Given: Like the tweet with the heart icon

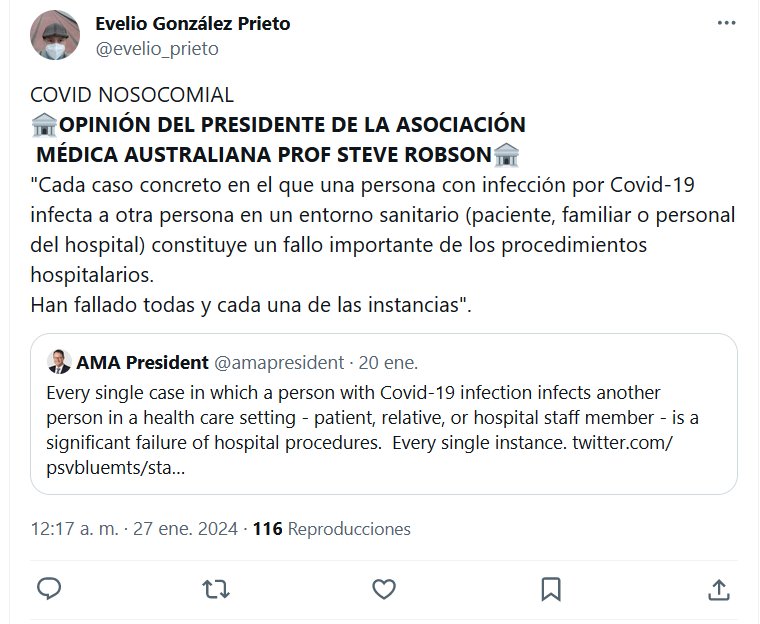Looking at the screenshot, I should (382, 589).
